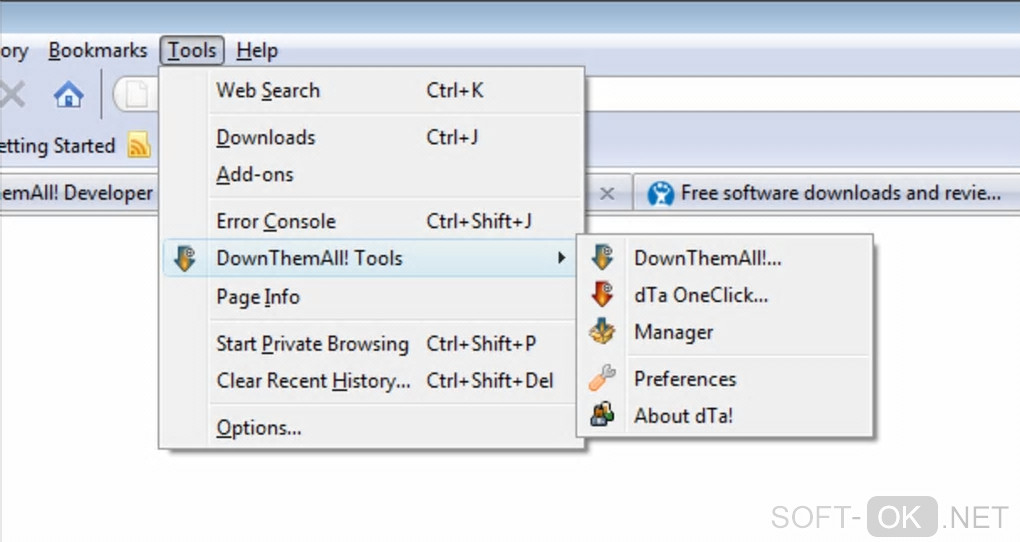Click the Preferences wrench icon

(602, 378)
